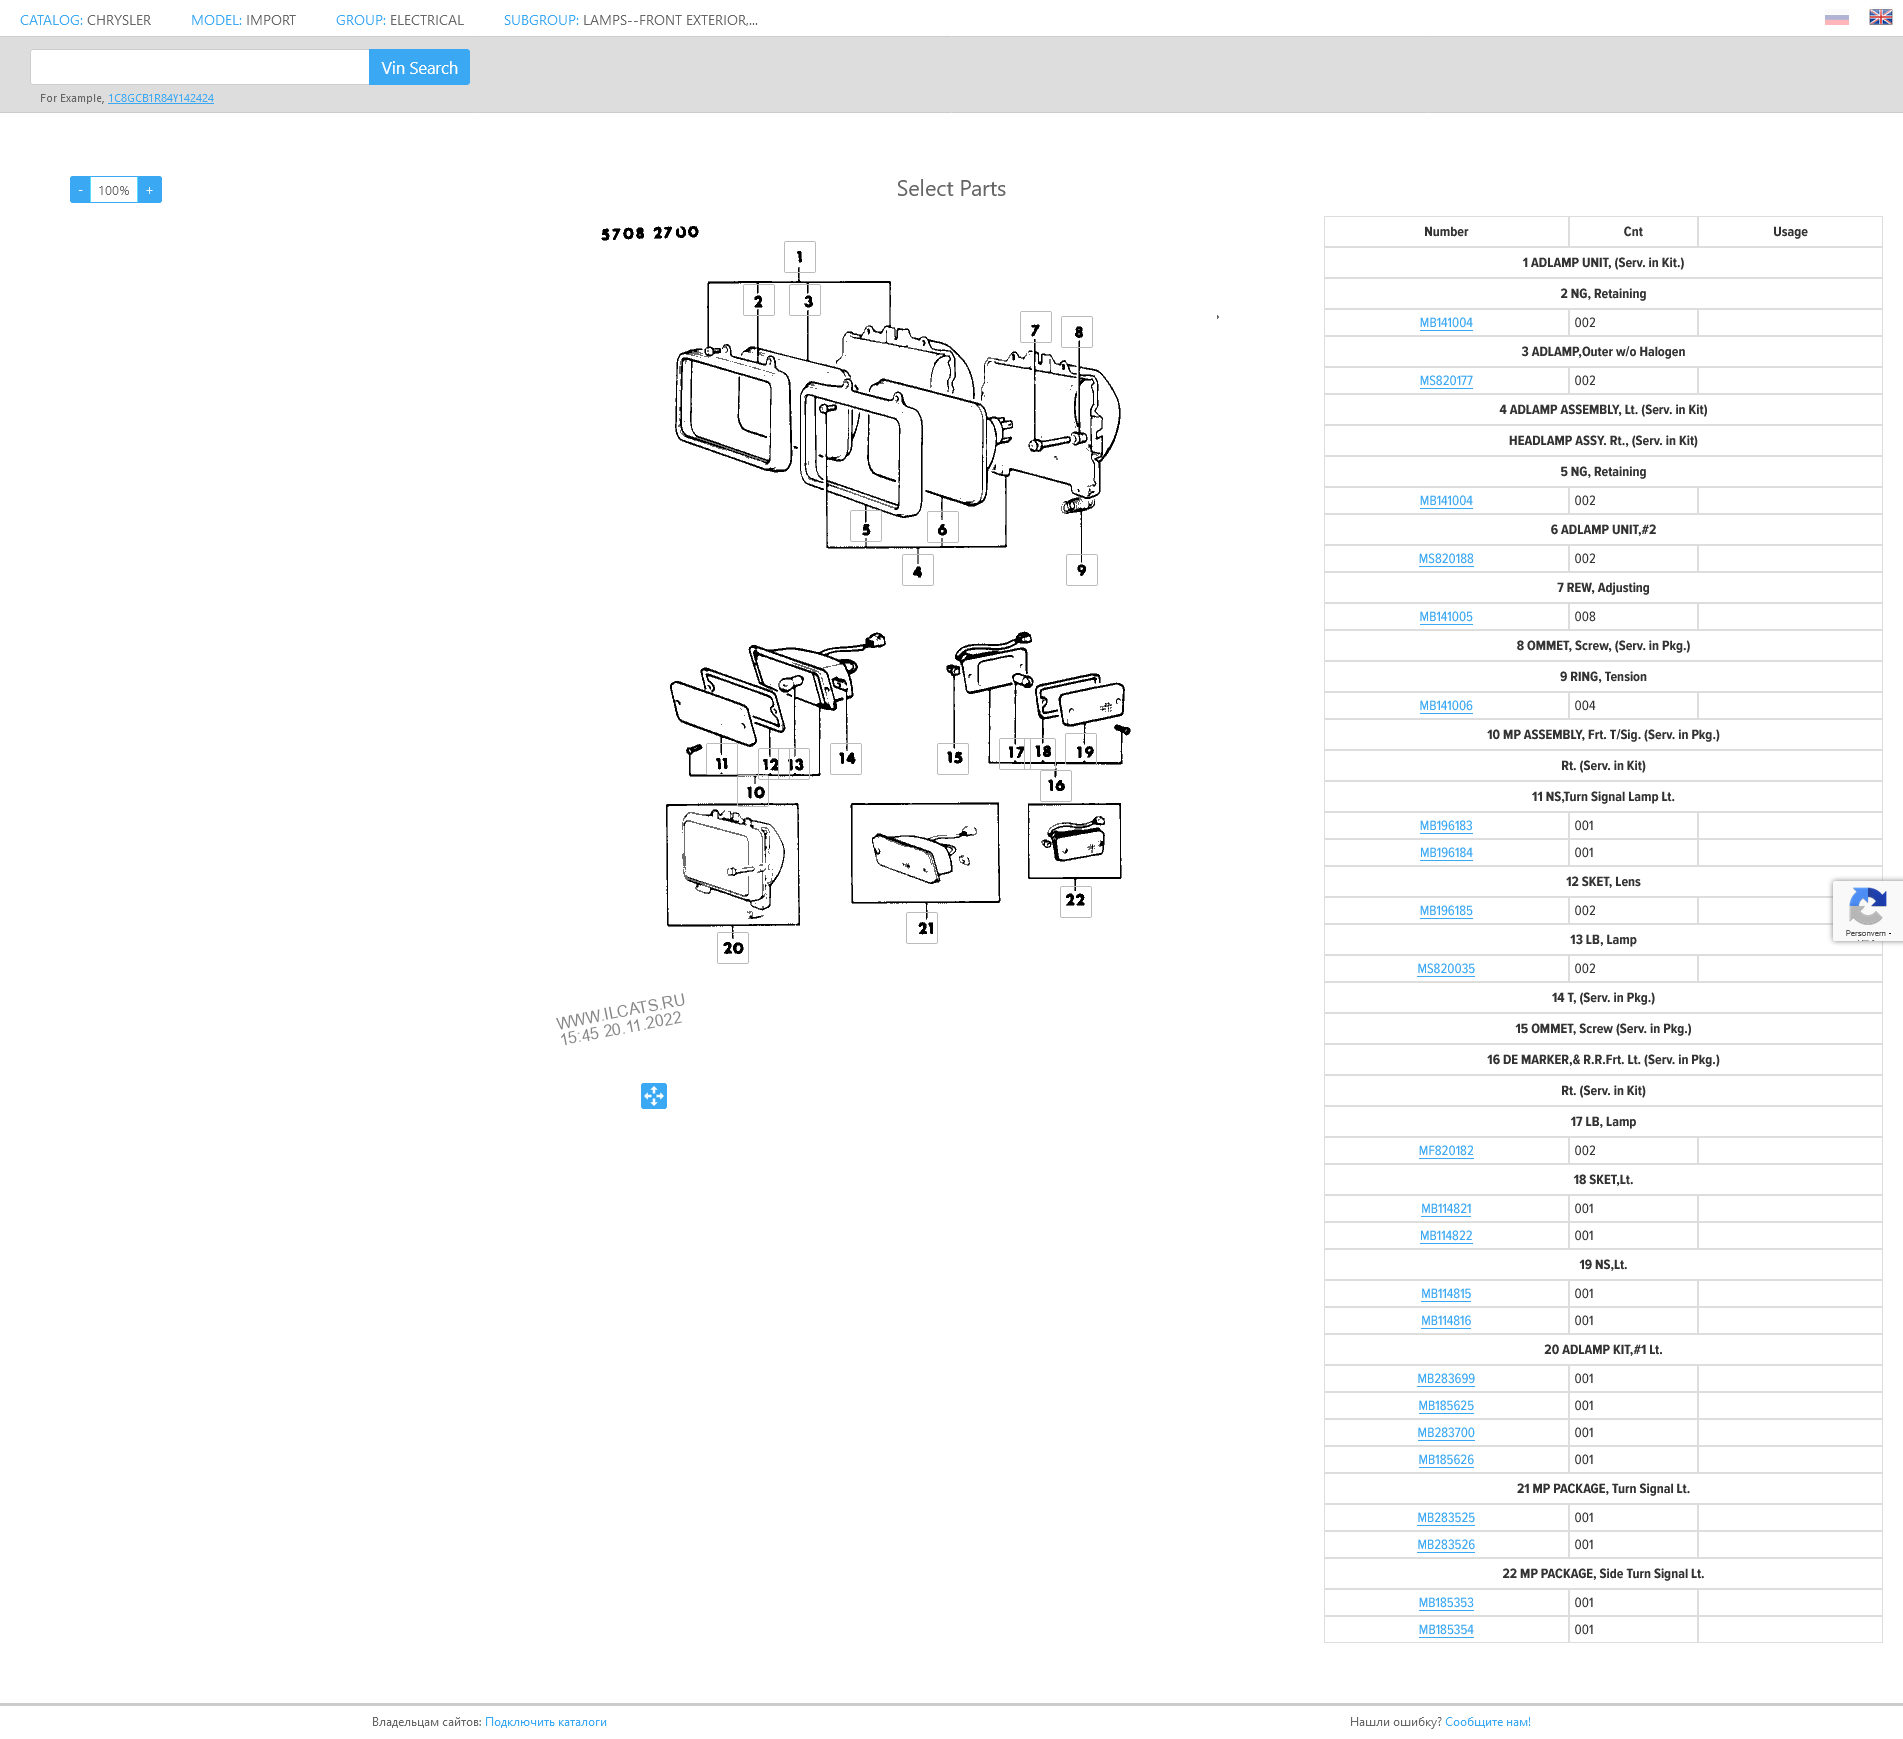Zoom in diagram with plus button
The height and width of the screenshot is (1739, 1903).
coord(150,190)
